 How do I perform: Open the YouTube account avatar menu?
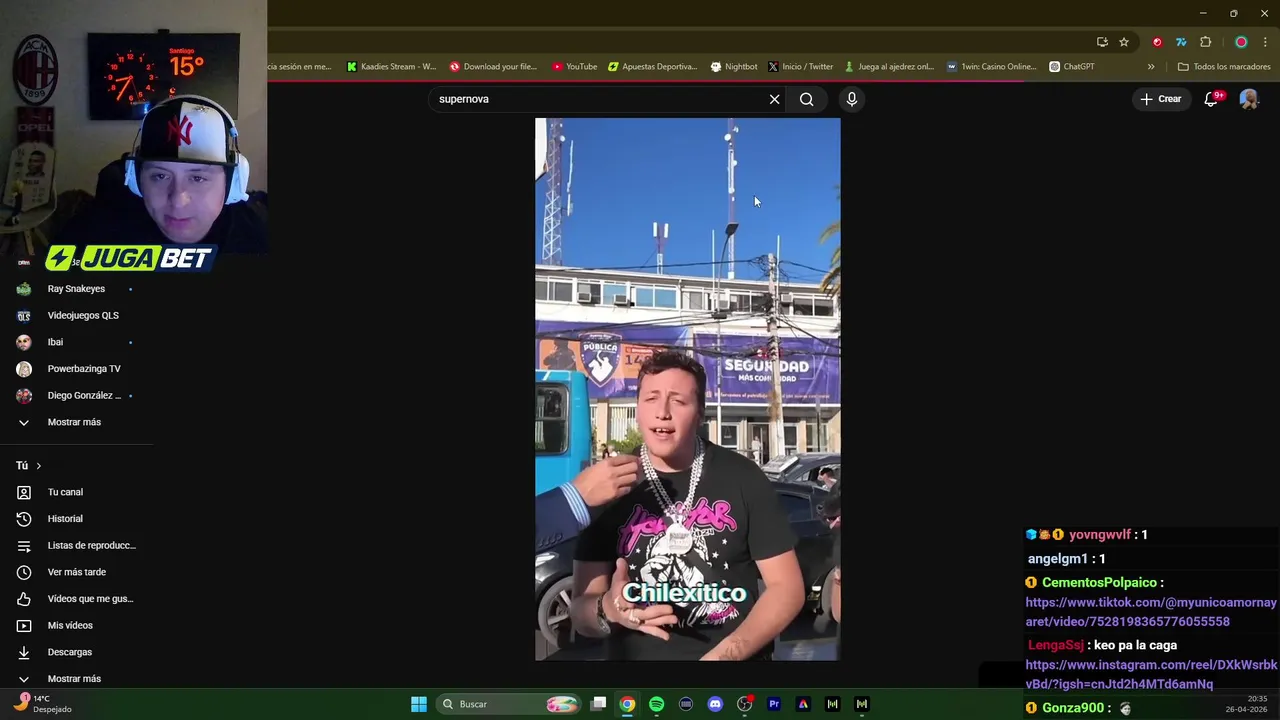coord(1248,99)
